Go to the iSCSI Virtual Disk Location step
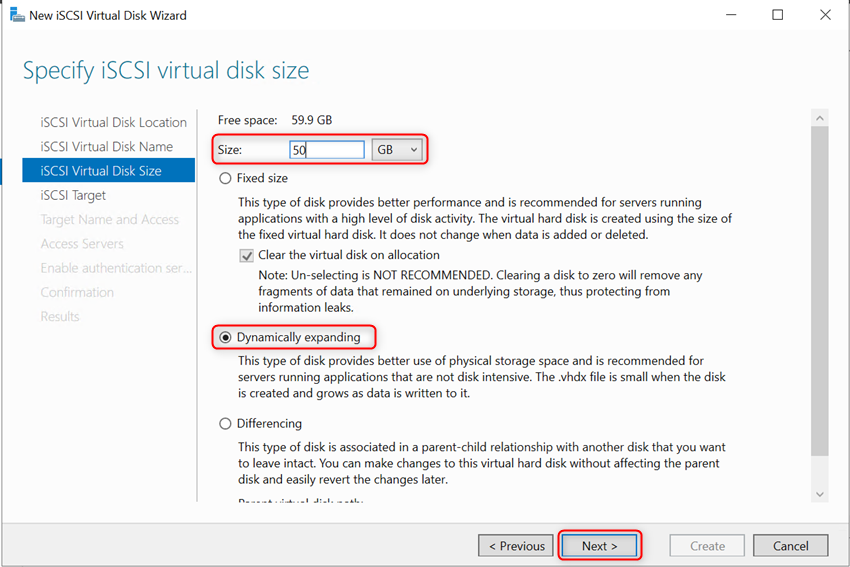The height and width of the screenshot is (567, 850). click(x=113, y=123)
